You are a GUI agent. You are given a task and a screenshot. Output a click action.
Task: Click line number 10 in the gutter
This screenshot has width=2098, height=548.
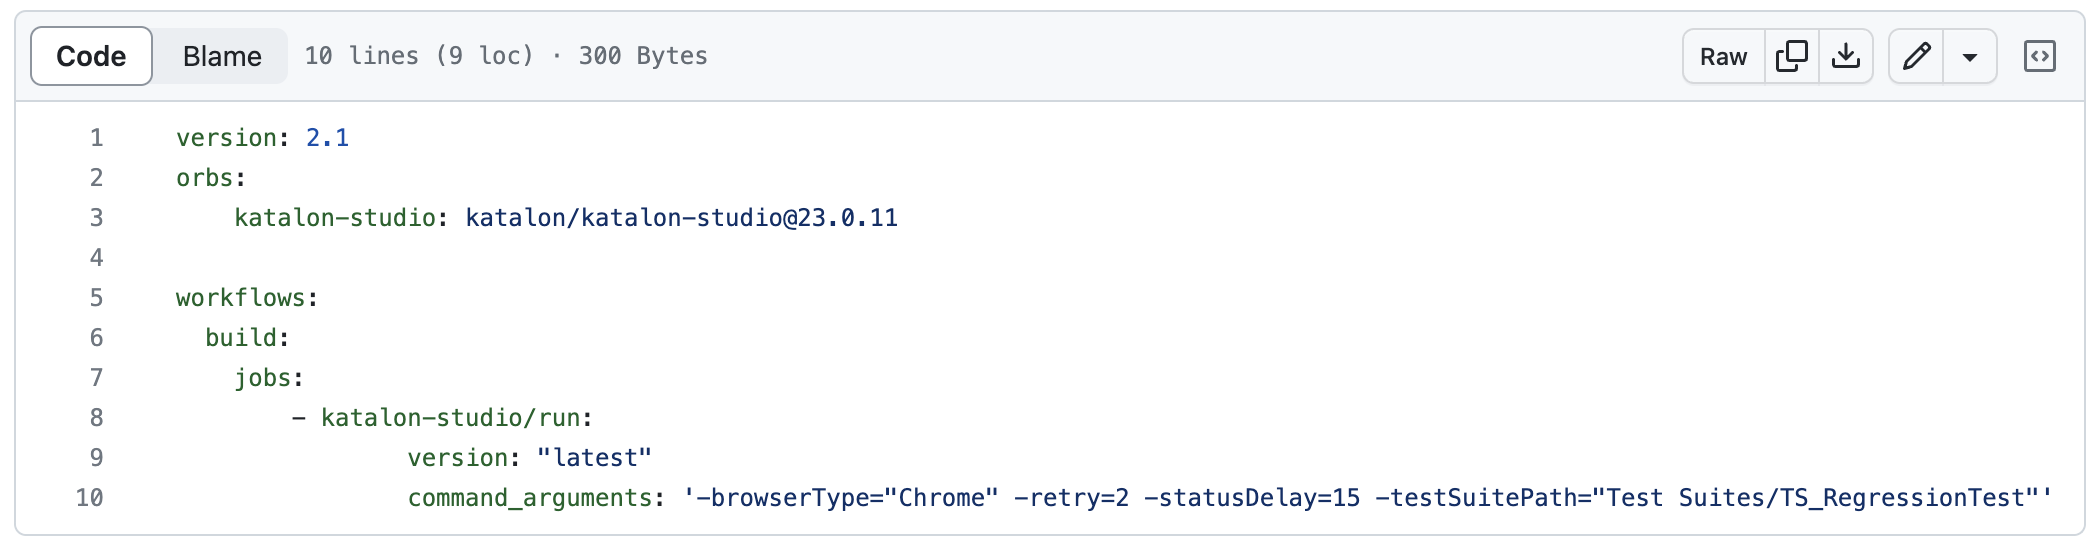90,498
